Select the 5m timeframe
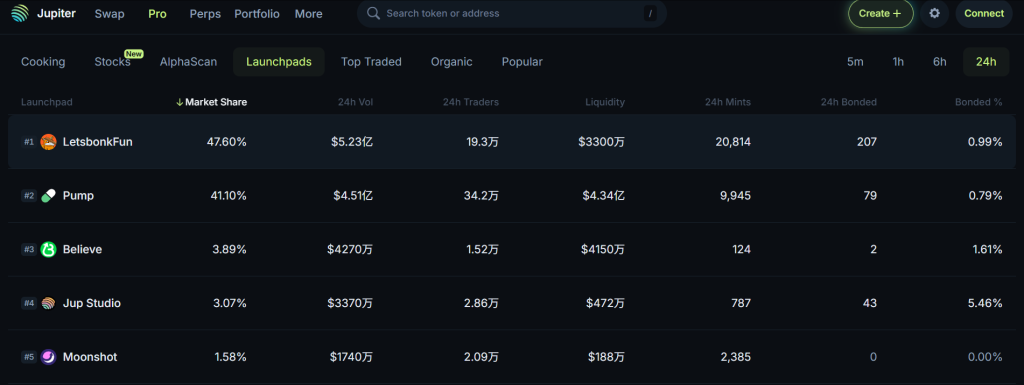 (855, 62)
